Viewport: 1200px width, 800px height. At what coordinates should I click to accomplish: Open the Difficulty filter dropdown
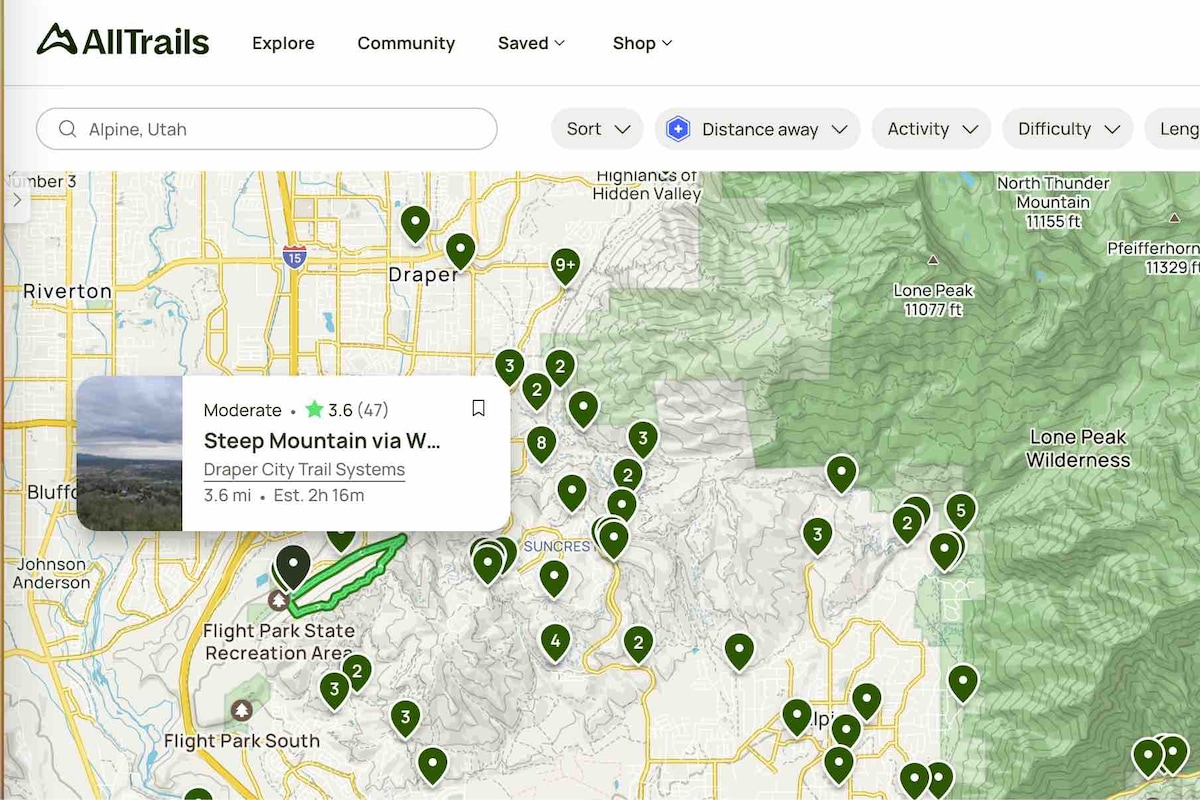[1068, 129]
